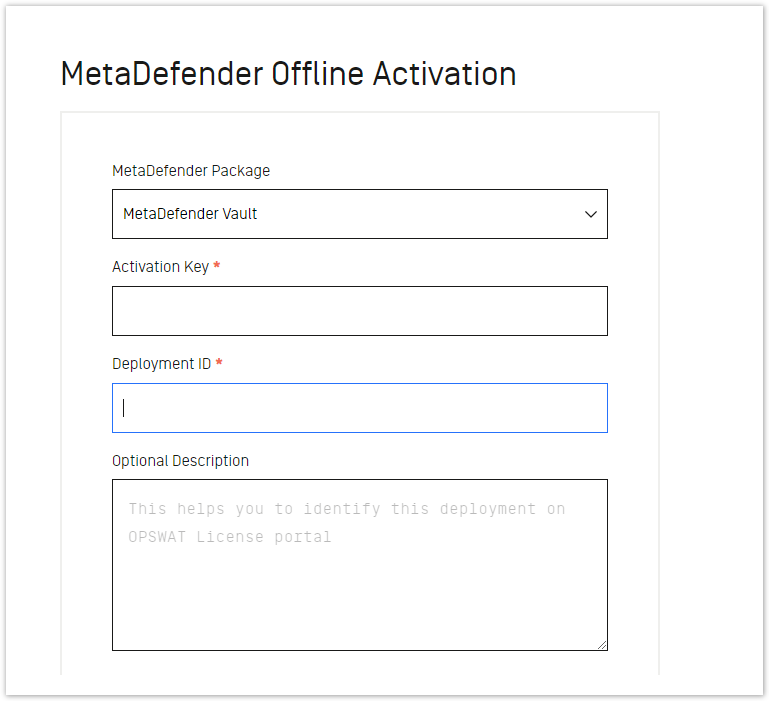Click the 'Optional Description' label text
Viewport: 769px width, 701px height.
point(180,461)
